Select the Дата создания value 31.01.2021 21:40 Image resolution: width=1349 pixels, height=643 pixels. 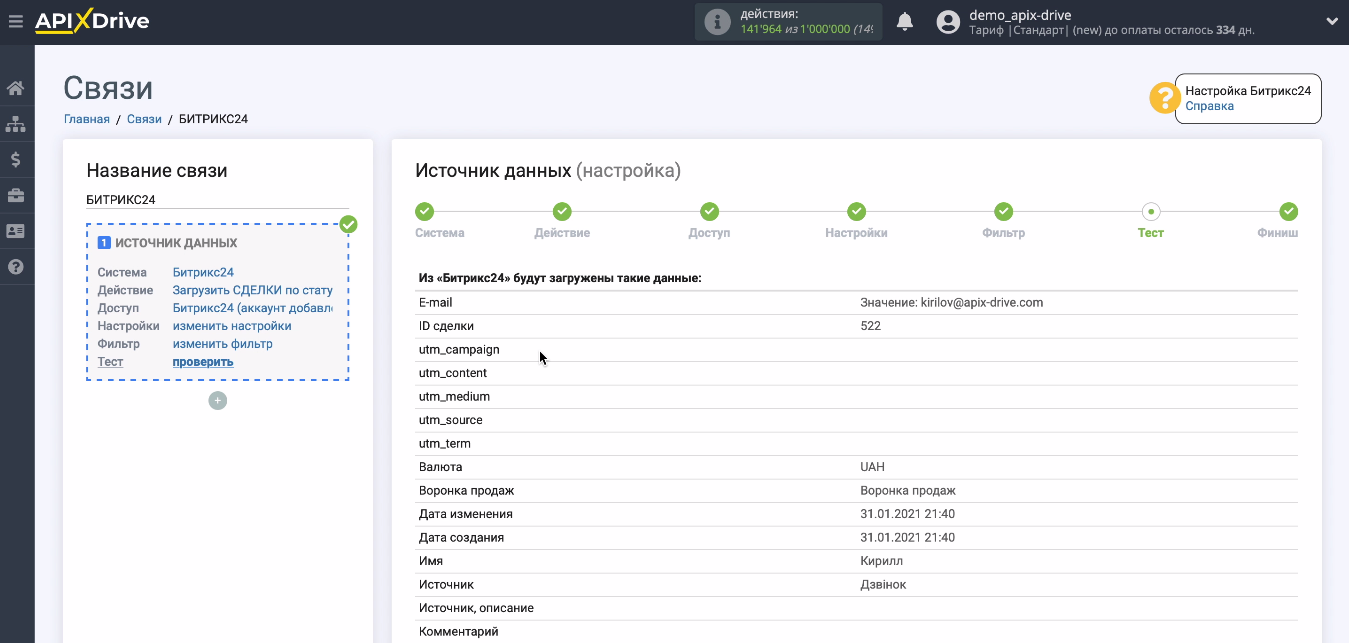[x=908, y=538]
